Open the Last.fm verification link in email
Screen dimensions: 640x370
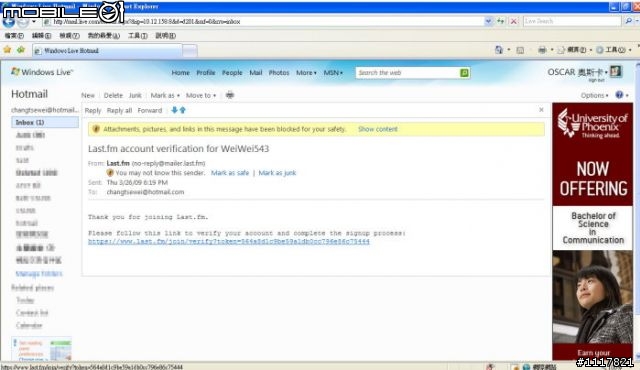[229, 241]
